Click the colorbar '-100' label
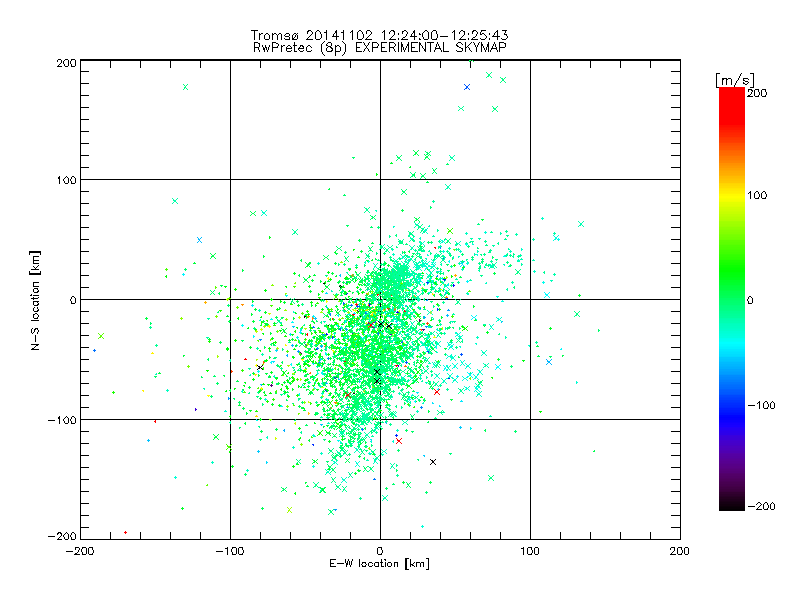The width and height of the screenshot is (800, 600). point(761,406)
